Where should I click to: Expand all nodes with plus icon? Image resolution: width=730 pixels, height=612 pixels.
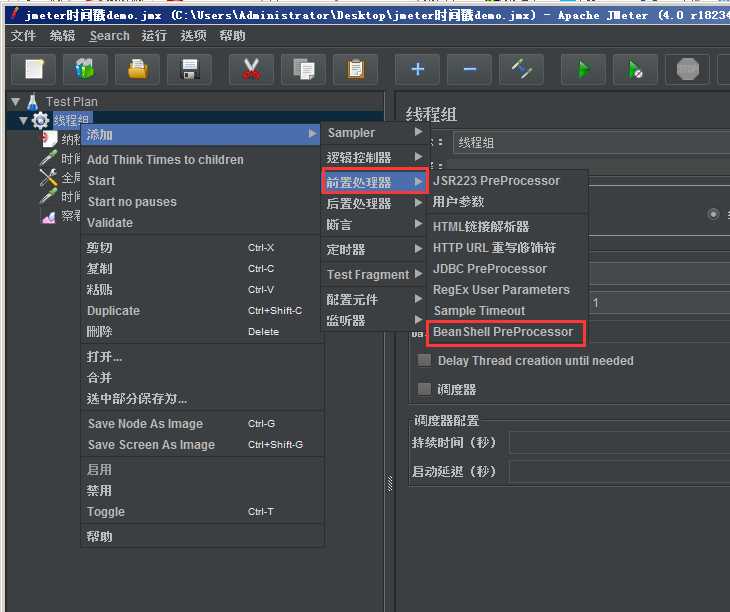pos(418,69)
